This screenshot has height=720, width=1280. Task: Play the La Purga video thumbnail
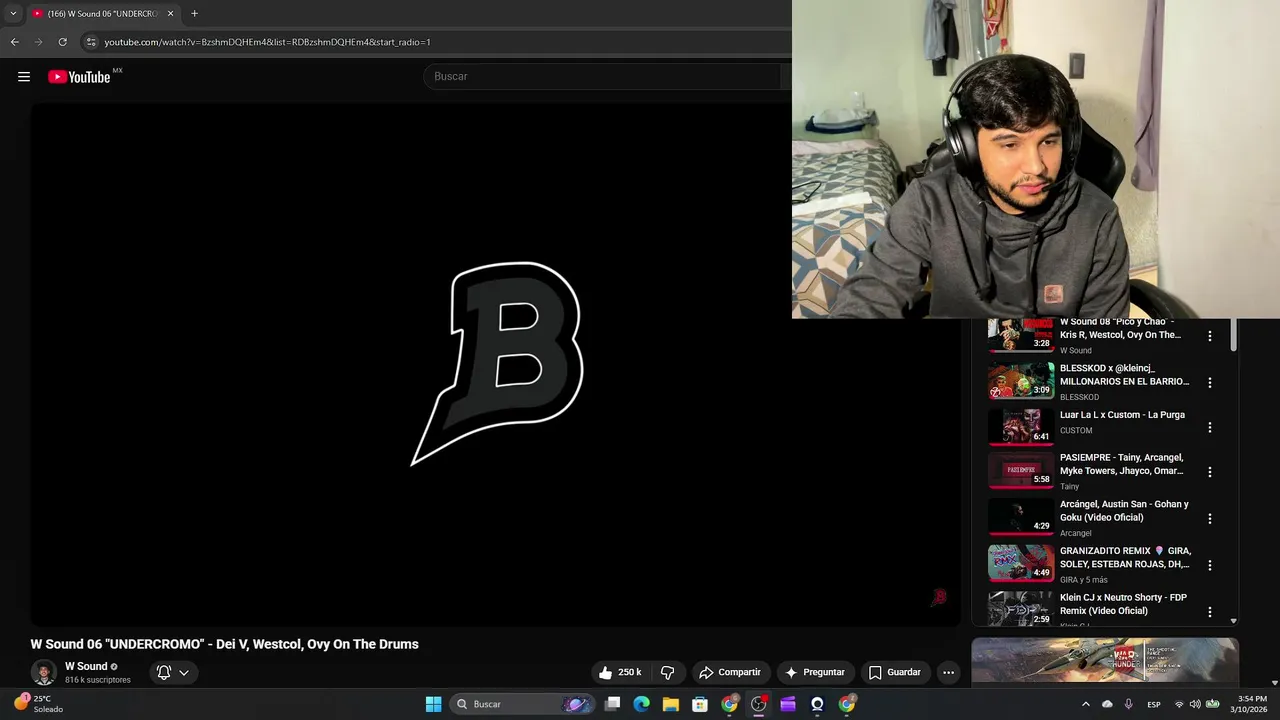pos(1021,426)
